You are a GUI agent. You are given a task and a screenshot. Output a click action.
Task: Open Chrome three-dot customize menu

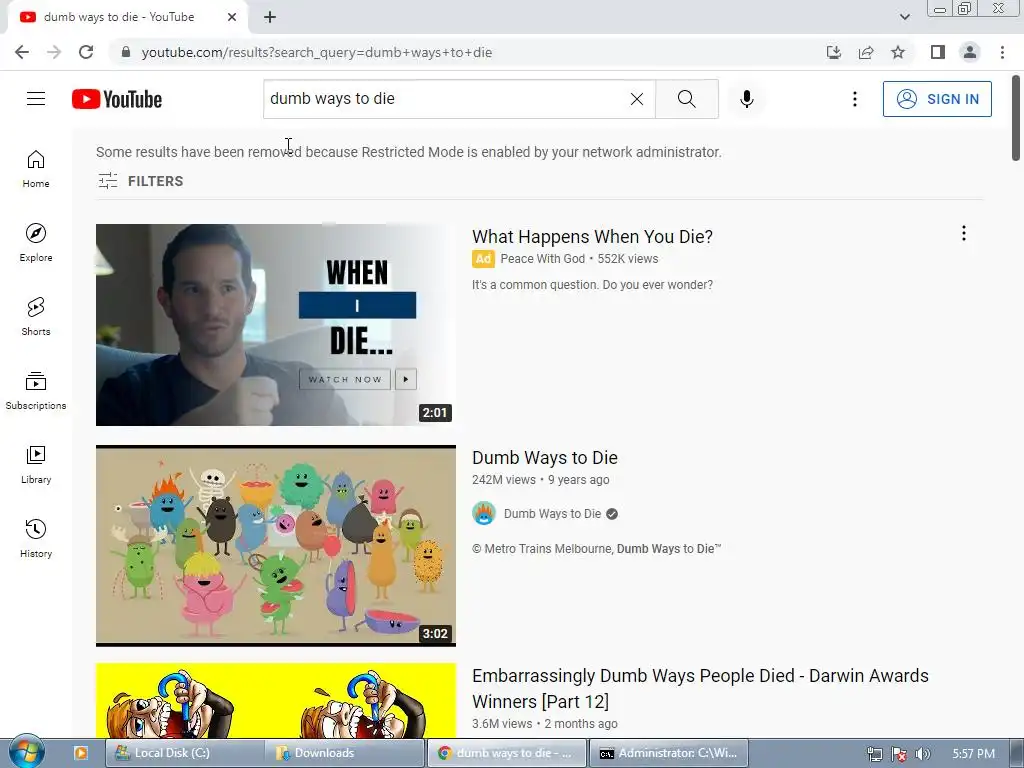(1002, 52)
